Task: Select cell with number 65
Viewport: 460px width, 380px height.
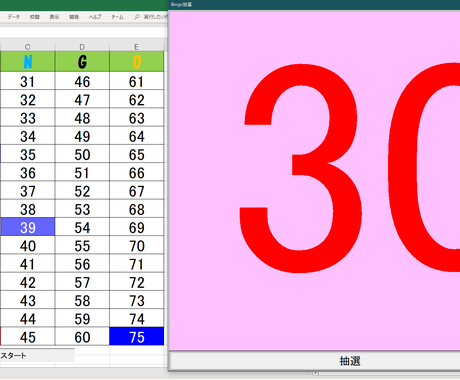Action: pyautogui.click(x=137, y=155)
